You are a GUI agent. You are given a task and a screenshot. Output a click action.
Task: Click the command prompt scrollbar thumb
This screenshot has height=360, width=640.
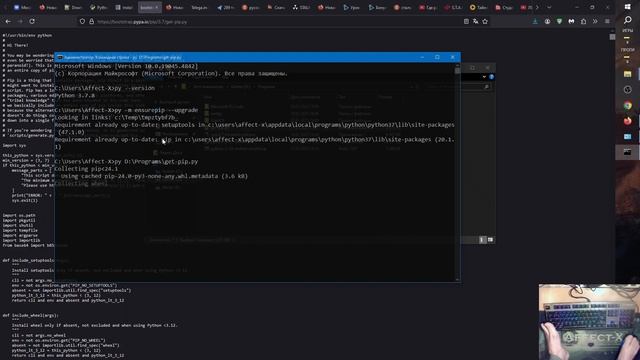458,71
